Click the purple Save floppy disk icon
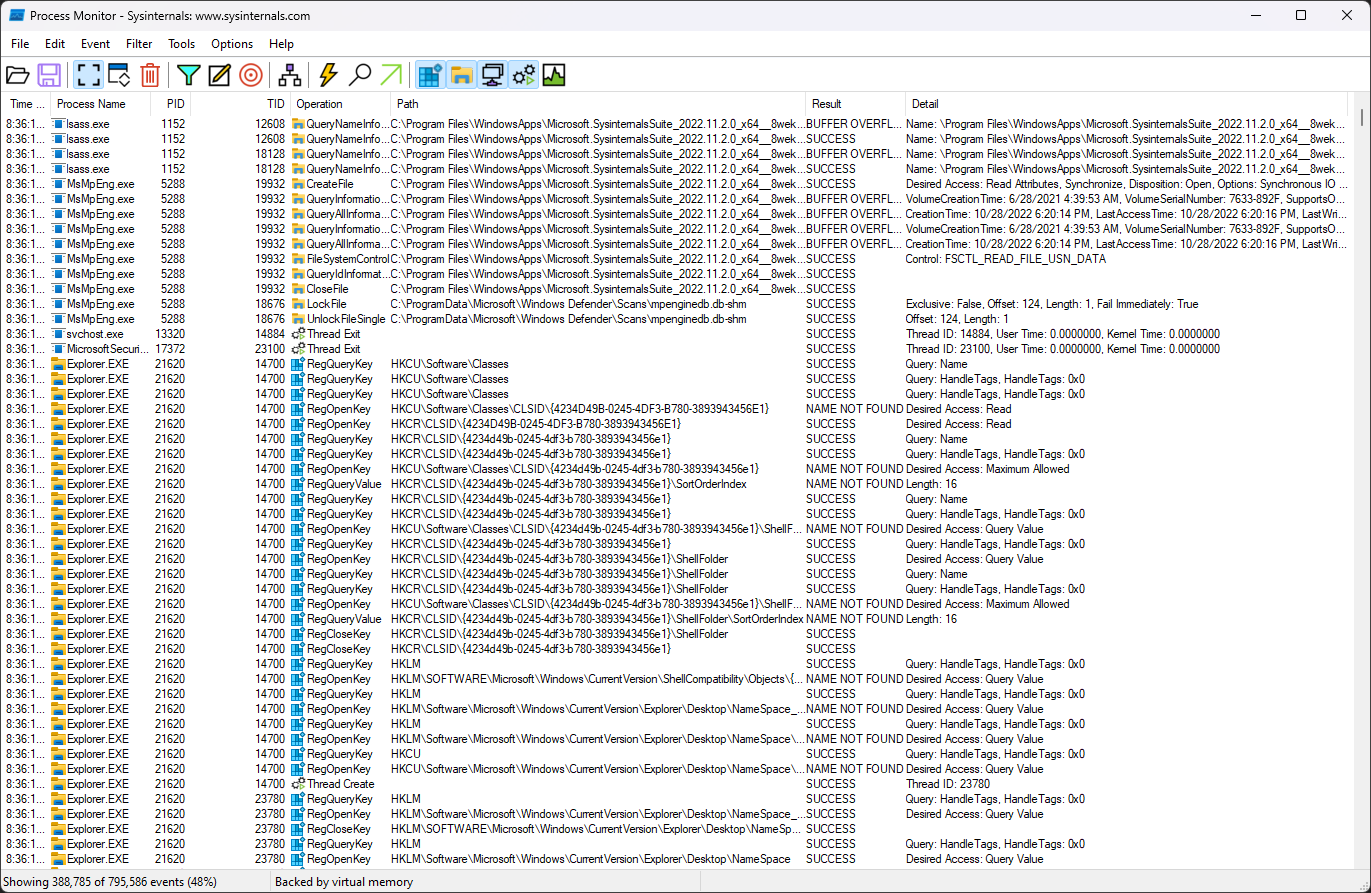The image size is (1371, 893). (49, 75)
